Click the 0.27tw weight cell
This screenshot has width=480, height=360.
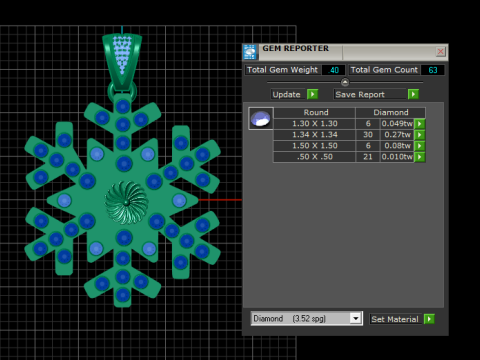pyautogui.click(x=397, y=135)
